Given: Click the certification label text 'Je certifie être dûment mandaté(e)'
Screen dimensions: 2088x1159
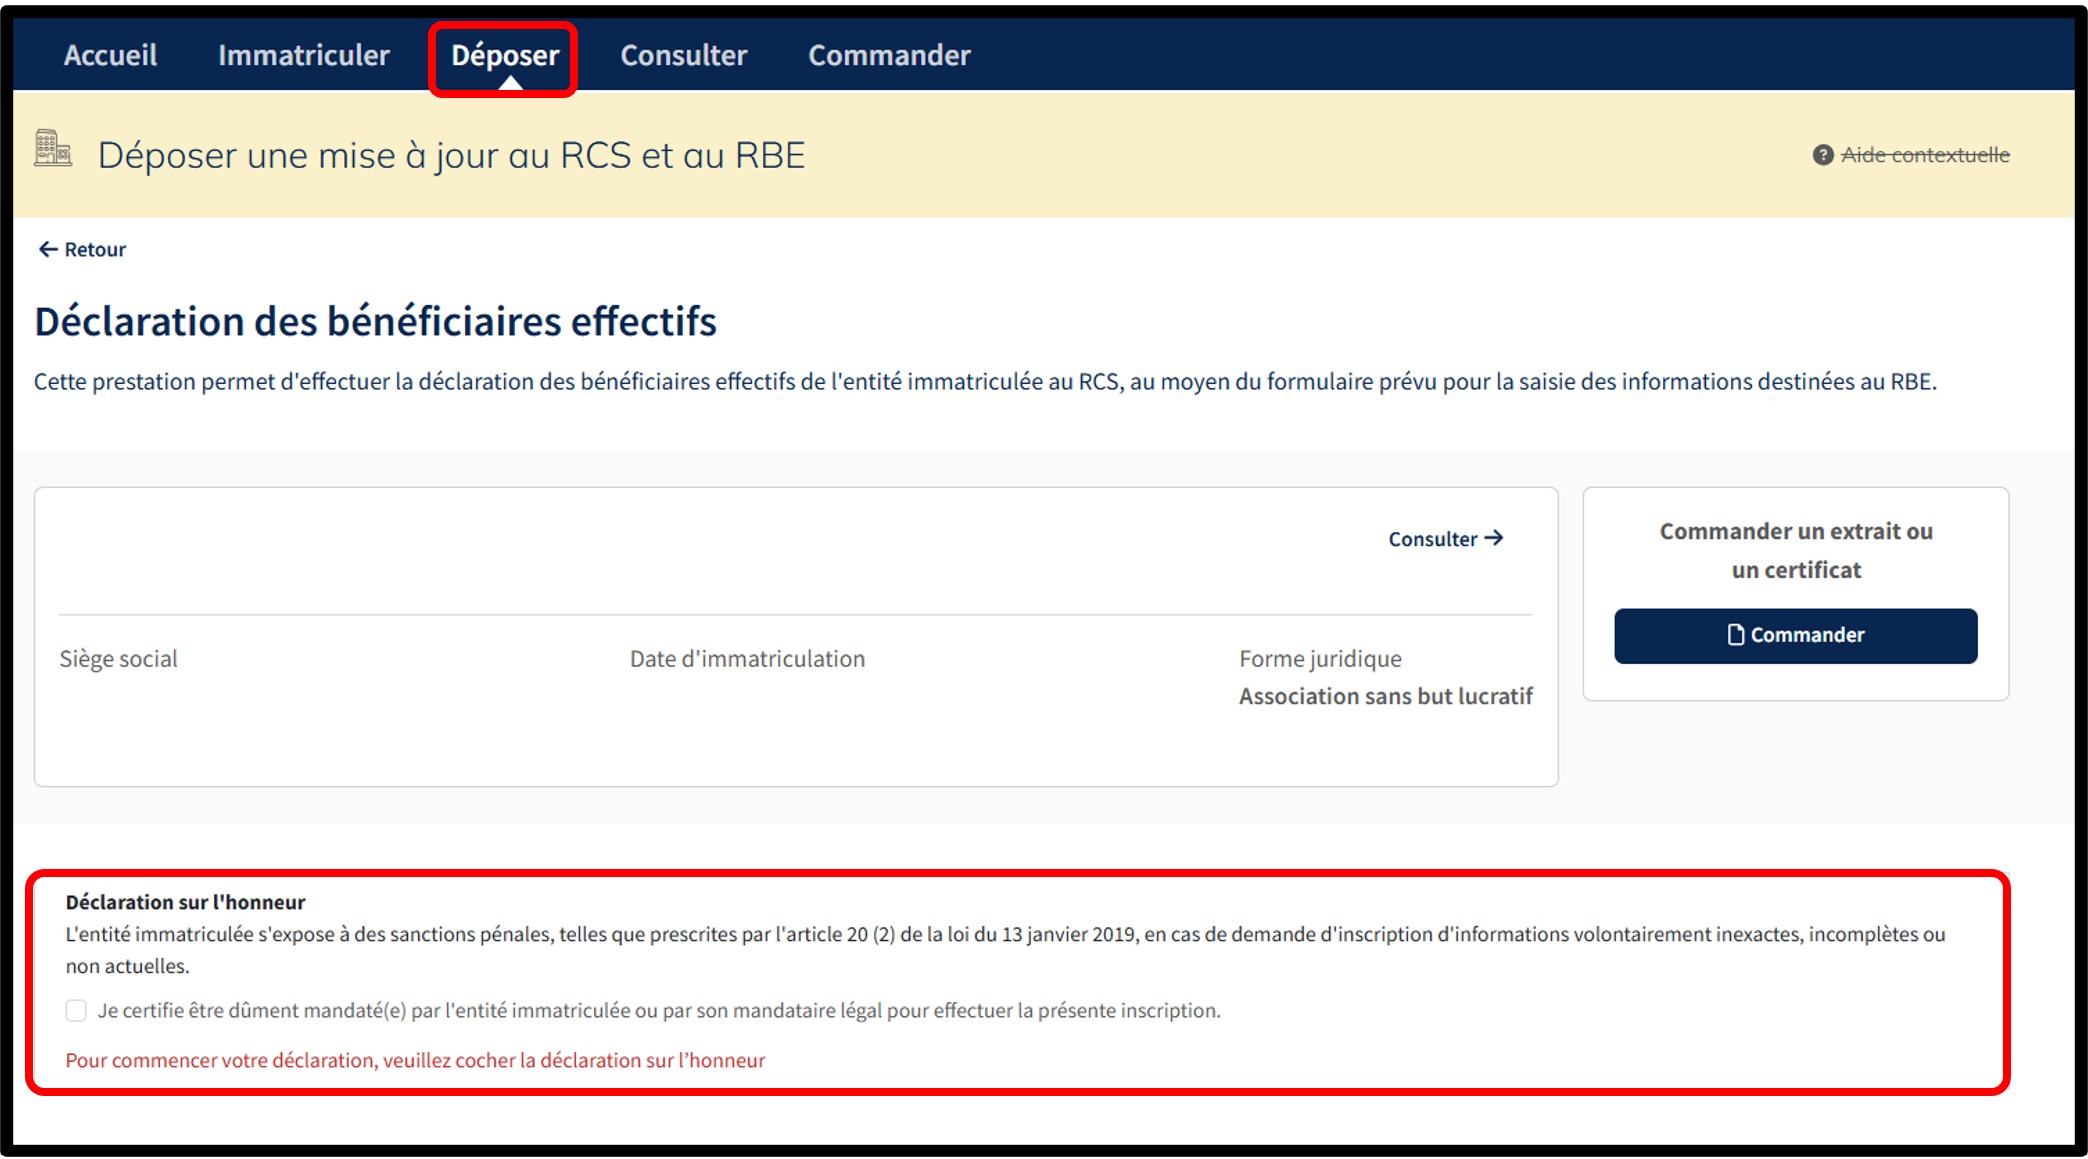Looking at the screenshot, I should (658, 1010).
